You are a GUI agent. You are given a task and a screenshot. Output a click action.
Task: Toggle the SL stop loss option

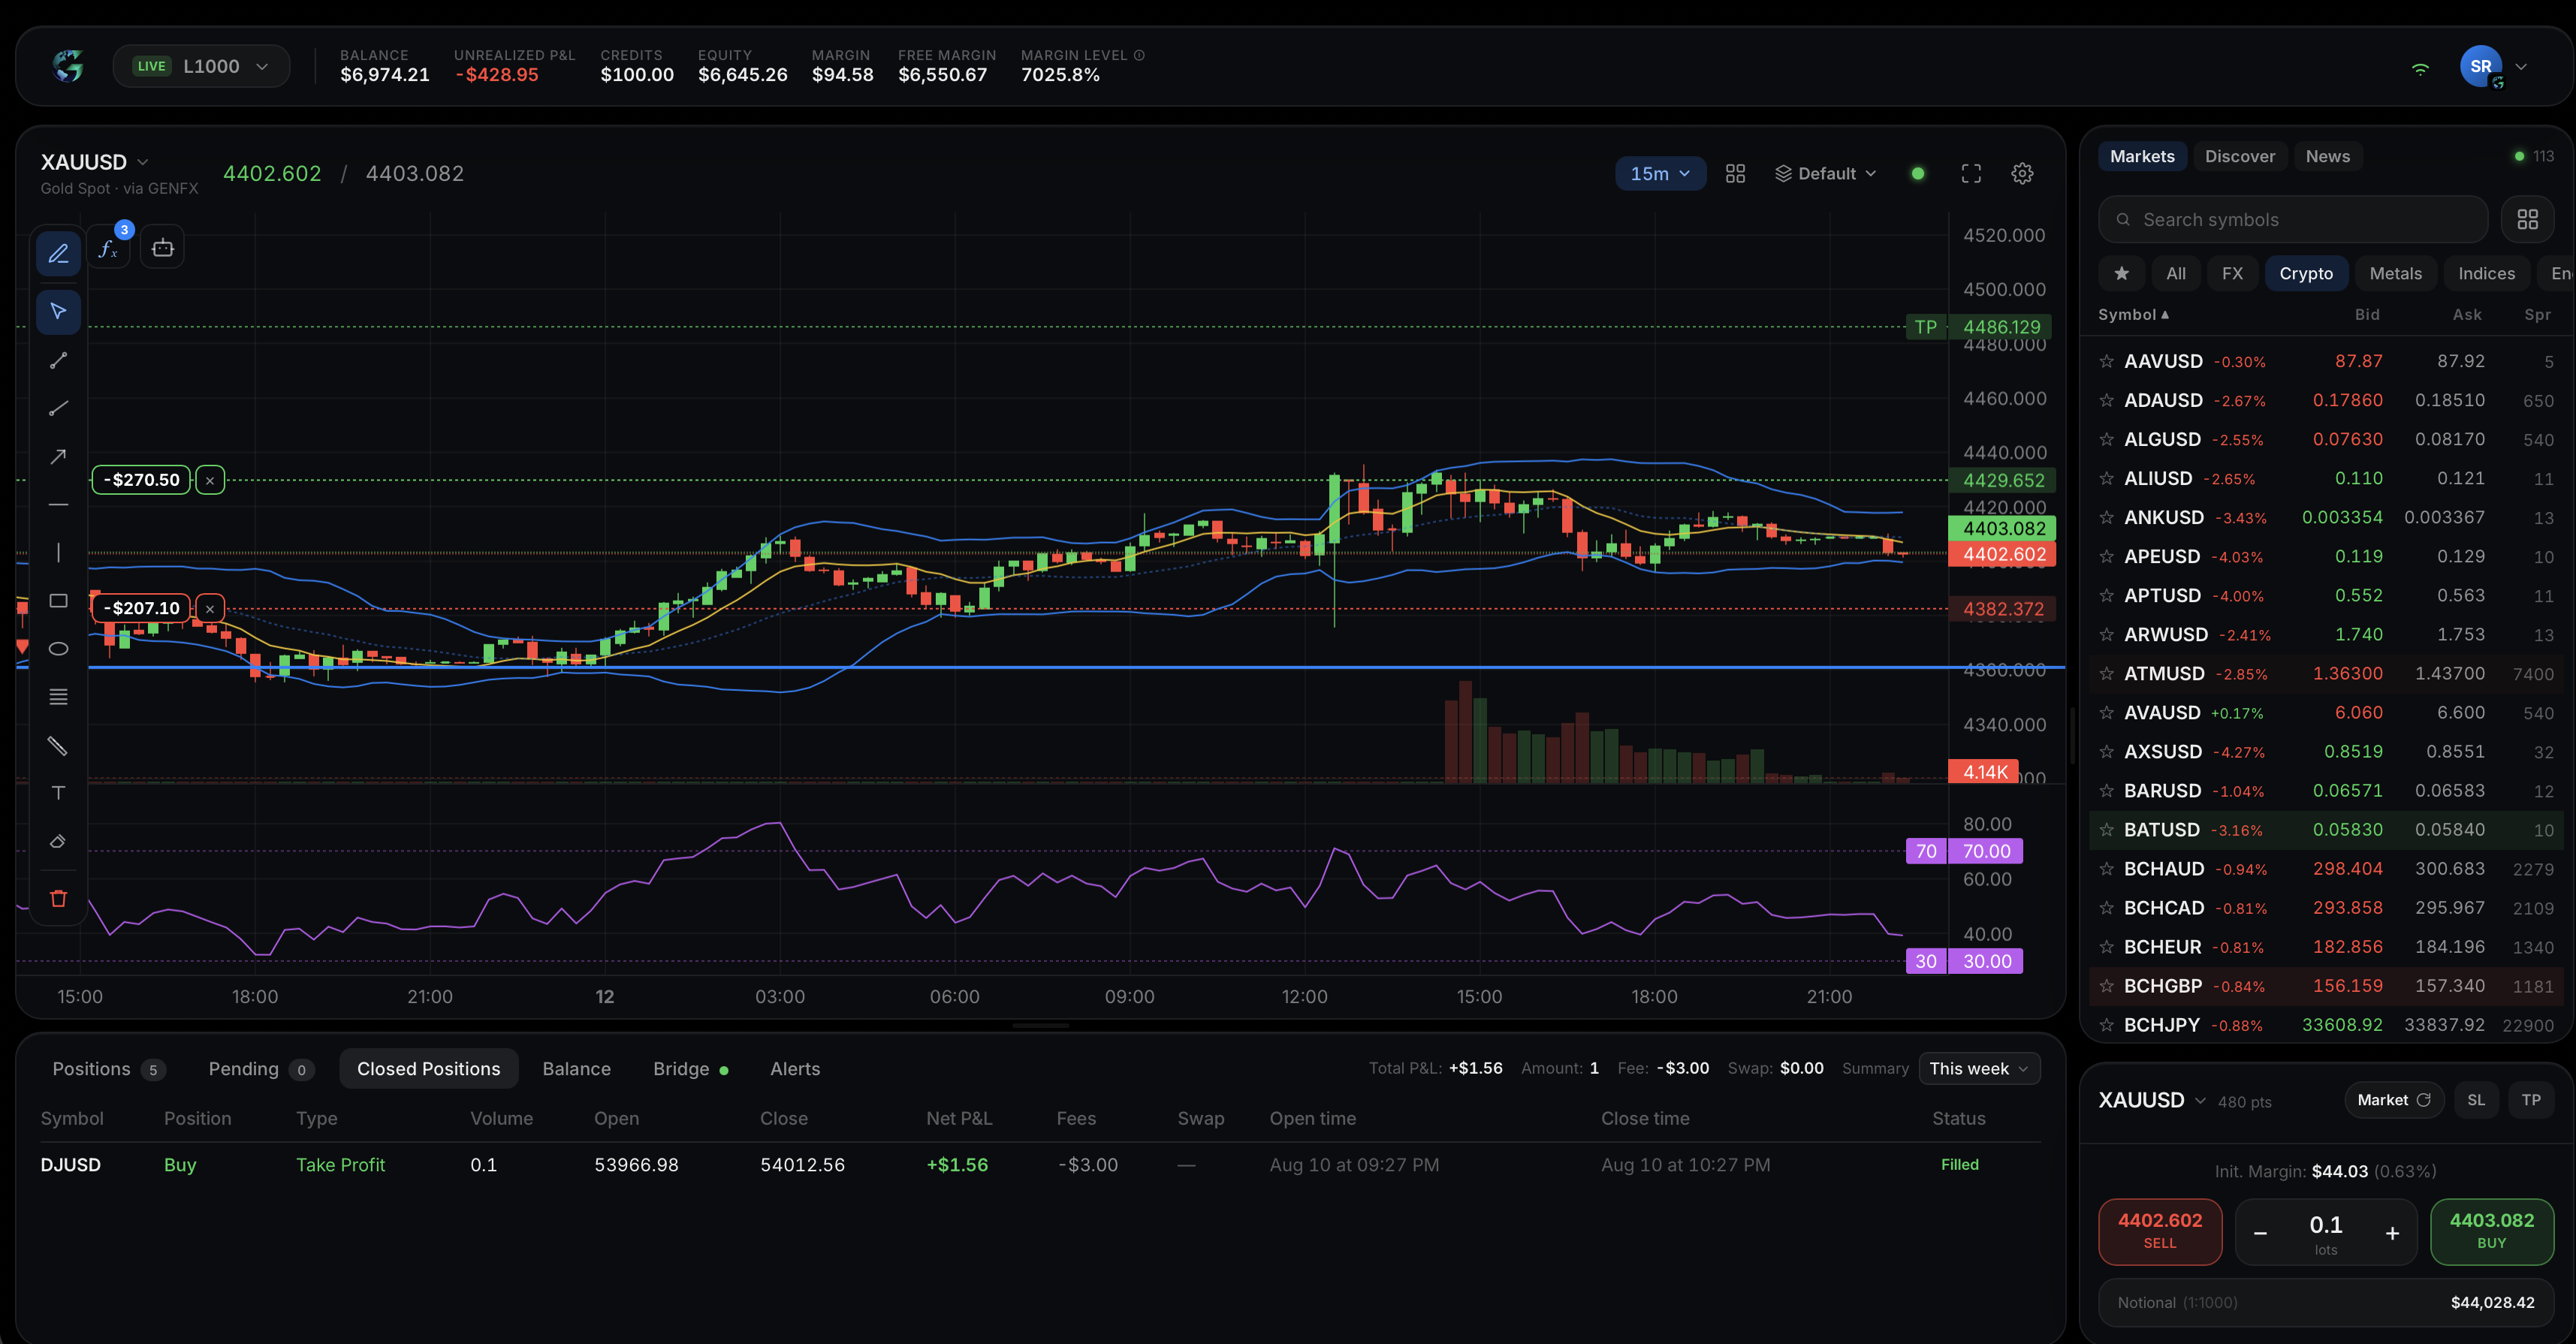pyautogui.click(x=2475, y=1100)
